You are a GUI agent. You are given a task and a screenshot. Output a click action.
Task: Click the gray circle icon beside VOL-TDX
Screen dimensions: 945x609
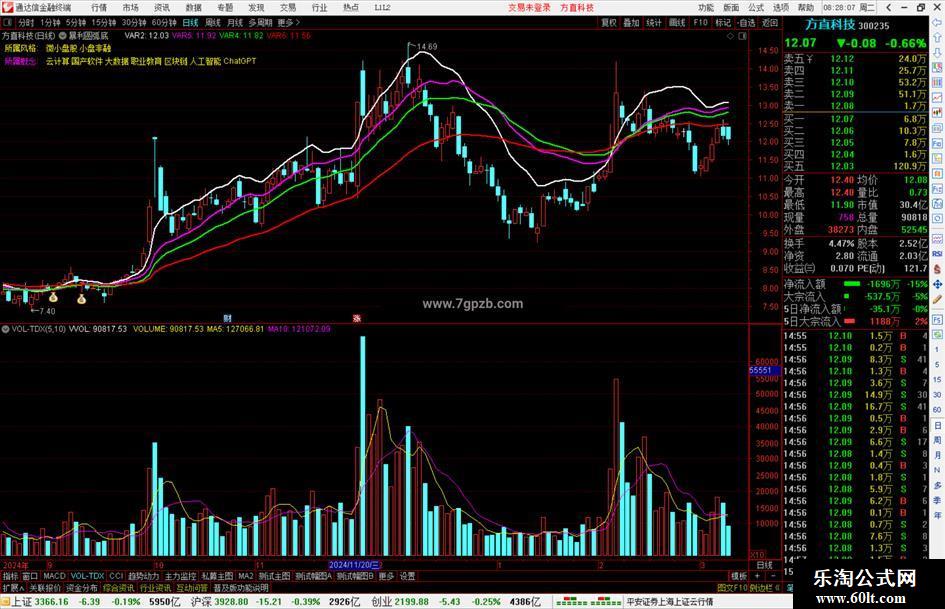point(5,329)
